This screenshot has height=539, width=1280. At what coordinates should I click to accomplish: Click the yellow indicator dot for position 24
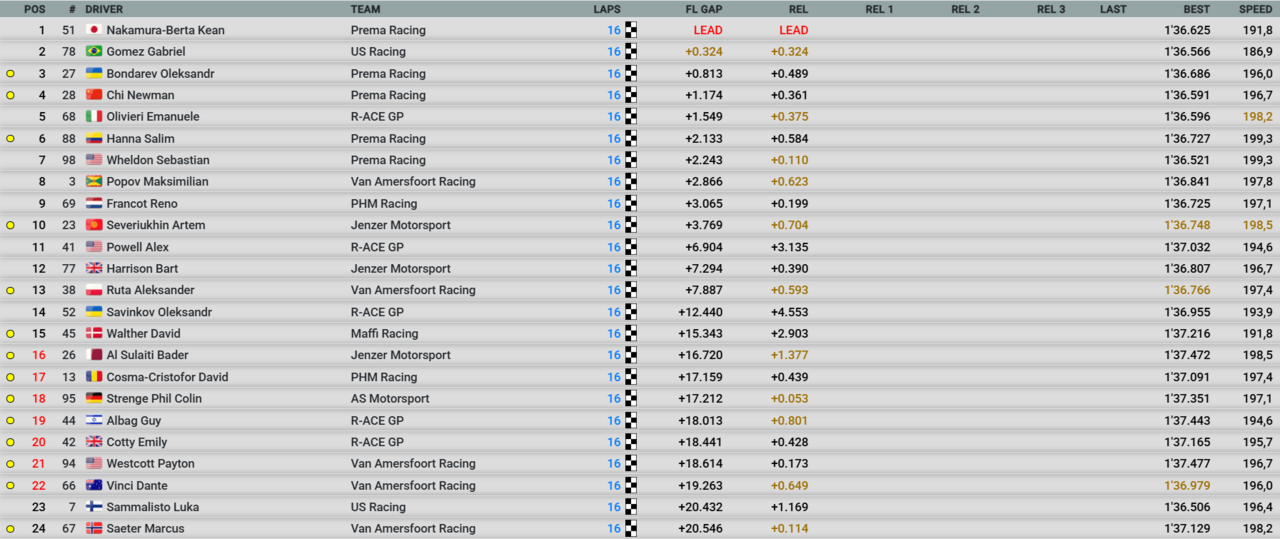11,529
